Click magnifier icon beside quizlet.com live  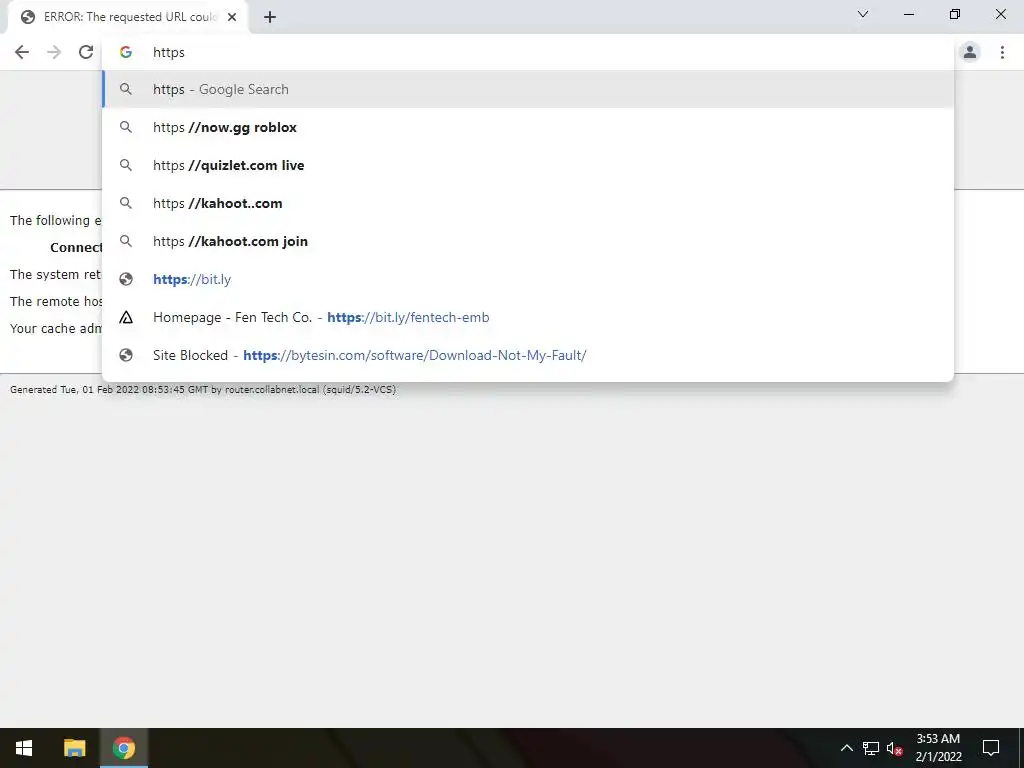[x=126, y=165]
